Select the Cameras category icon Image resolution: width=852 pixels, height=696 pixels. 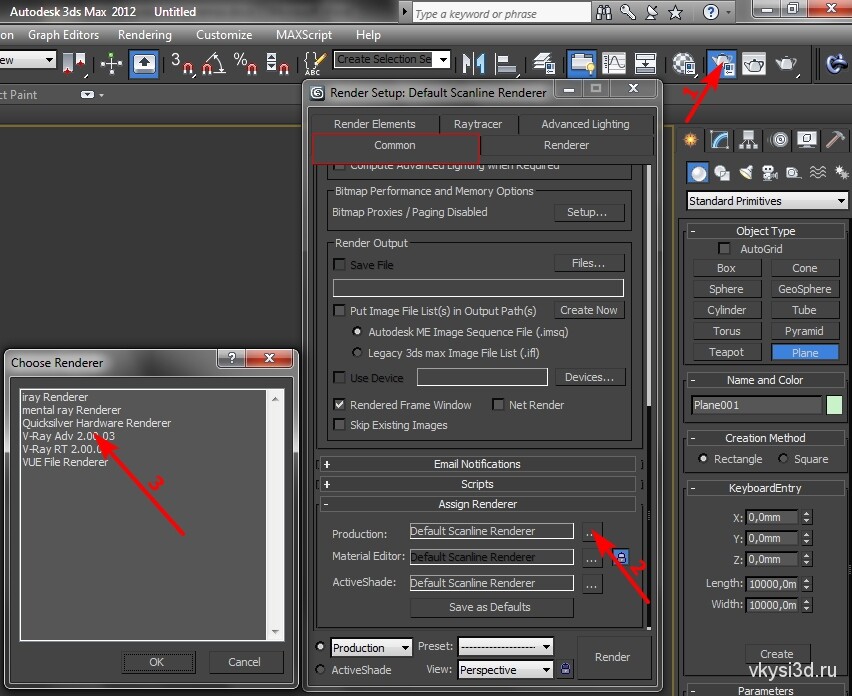[x=769, y=173]
